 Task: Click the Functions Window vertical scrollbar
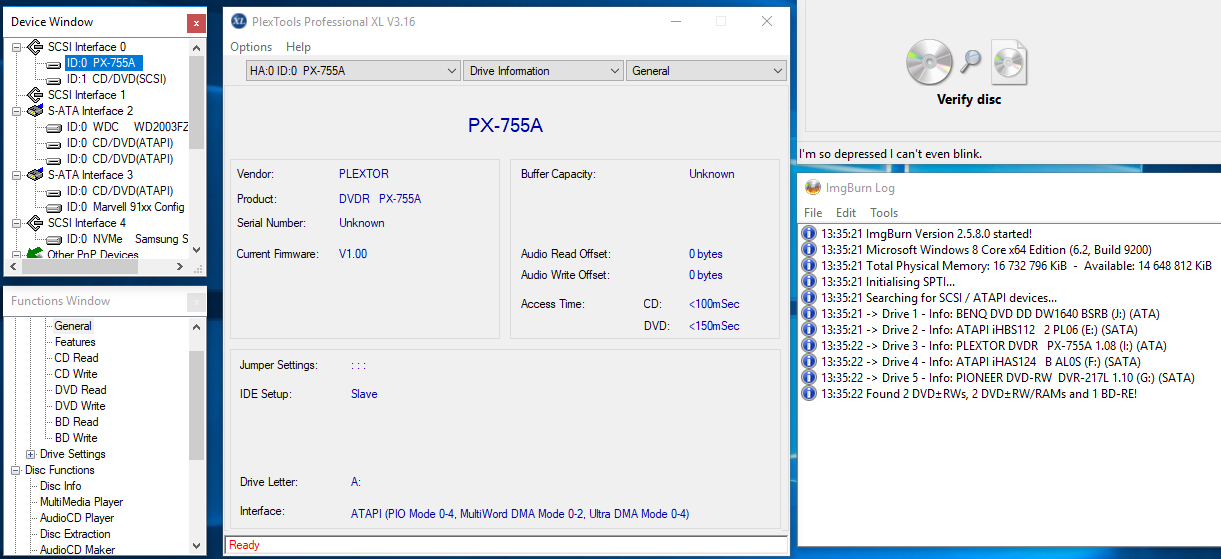pyautogui.click(x=197, y=435)
